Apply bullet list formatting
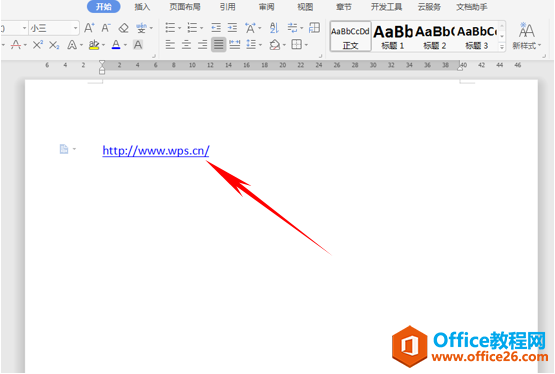Image resolution: width=555 pixels, height=374 pixels. (171, 28)
